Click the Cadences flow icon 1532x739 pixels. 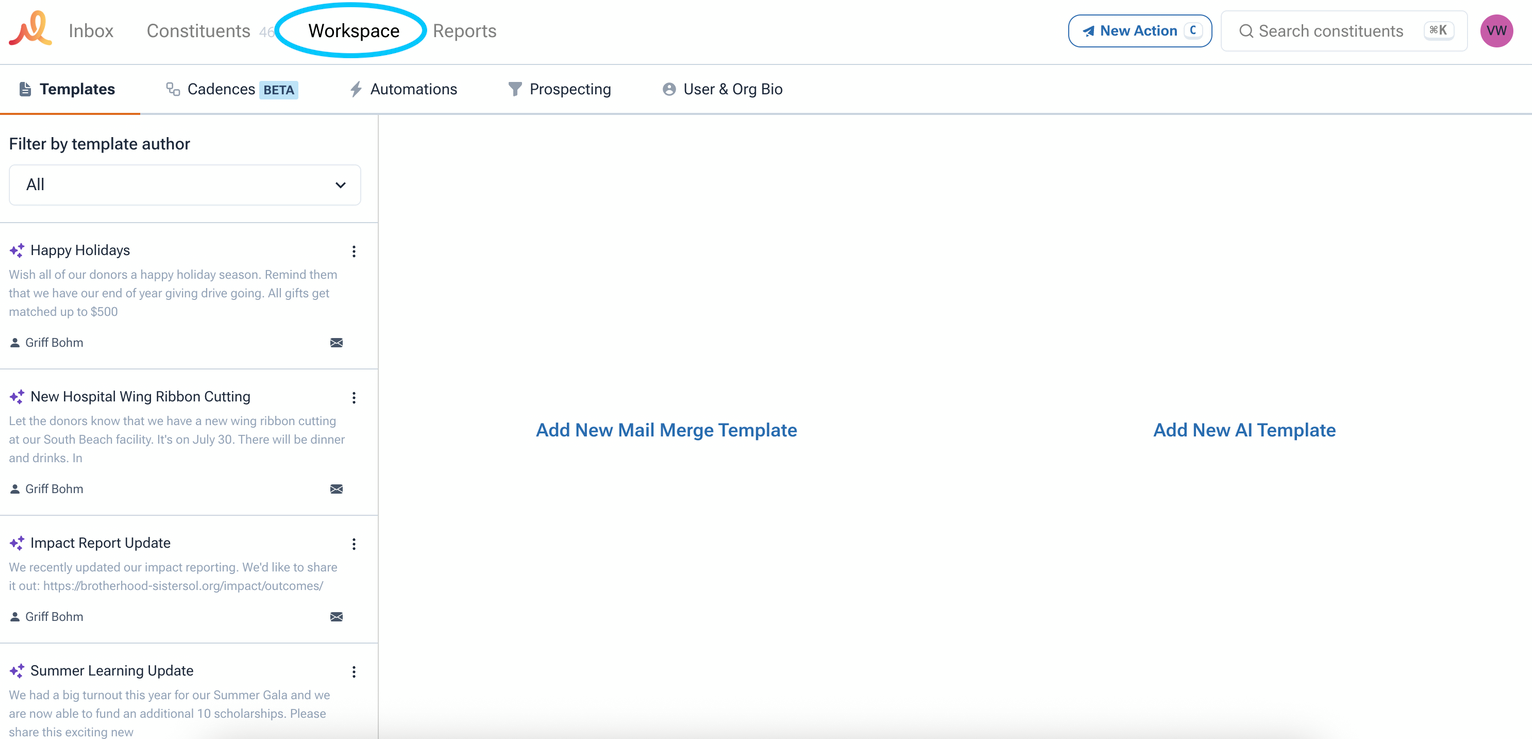[x=173, y=89]
